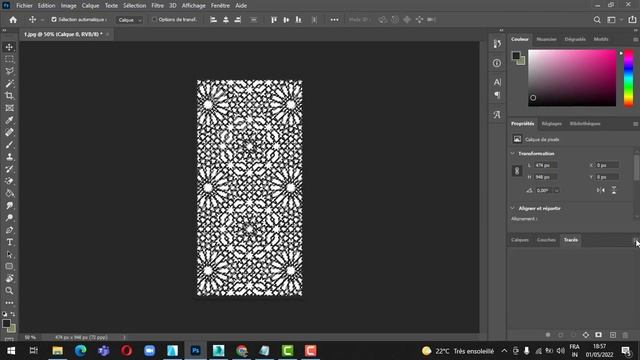The height and width of the screenshot is (360, 640).
Task: Open more alignment options ellipsis
Action: 334,20
